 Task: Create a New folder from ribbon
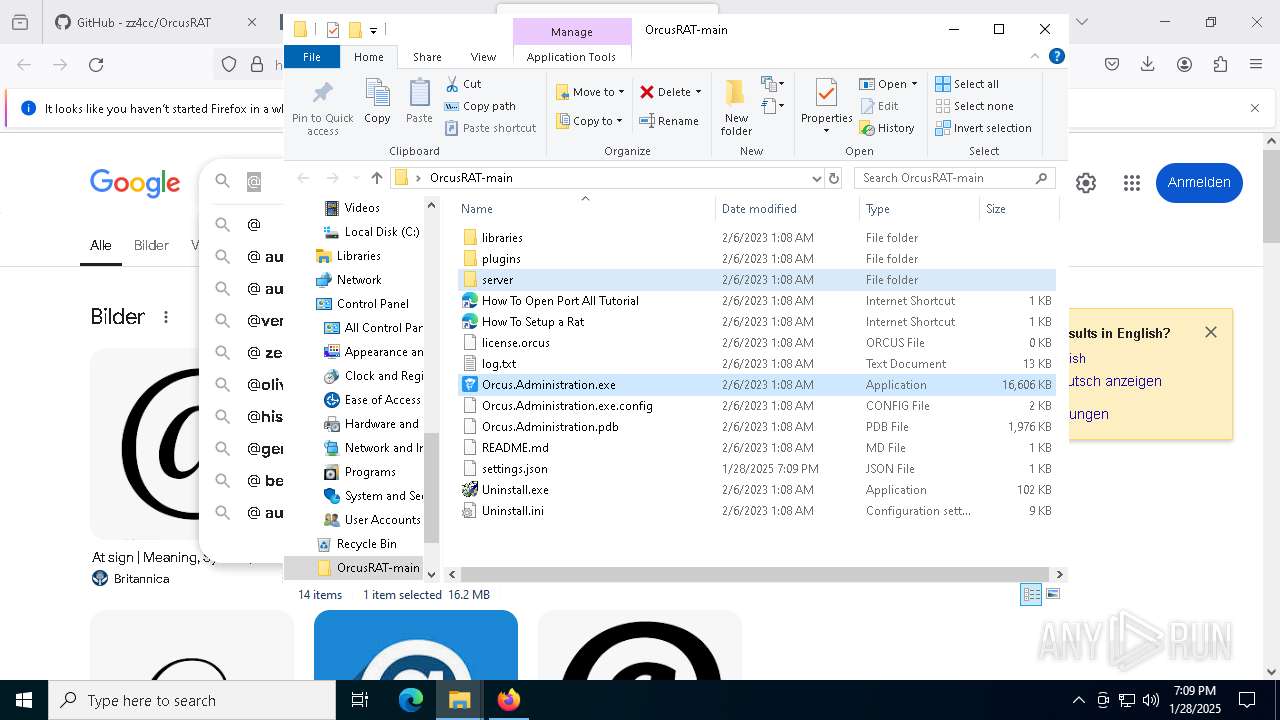[x=736, y=106]
